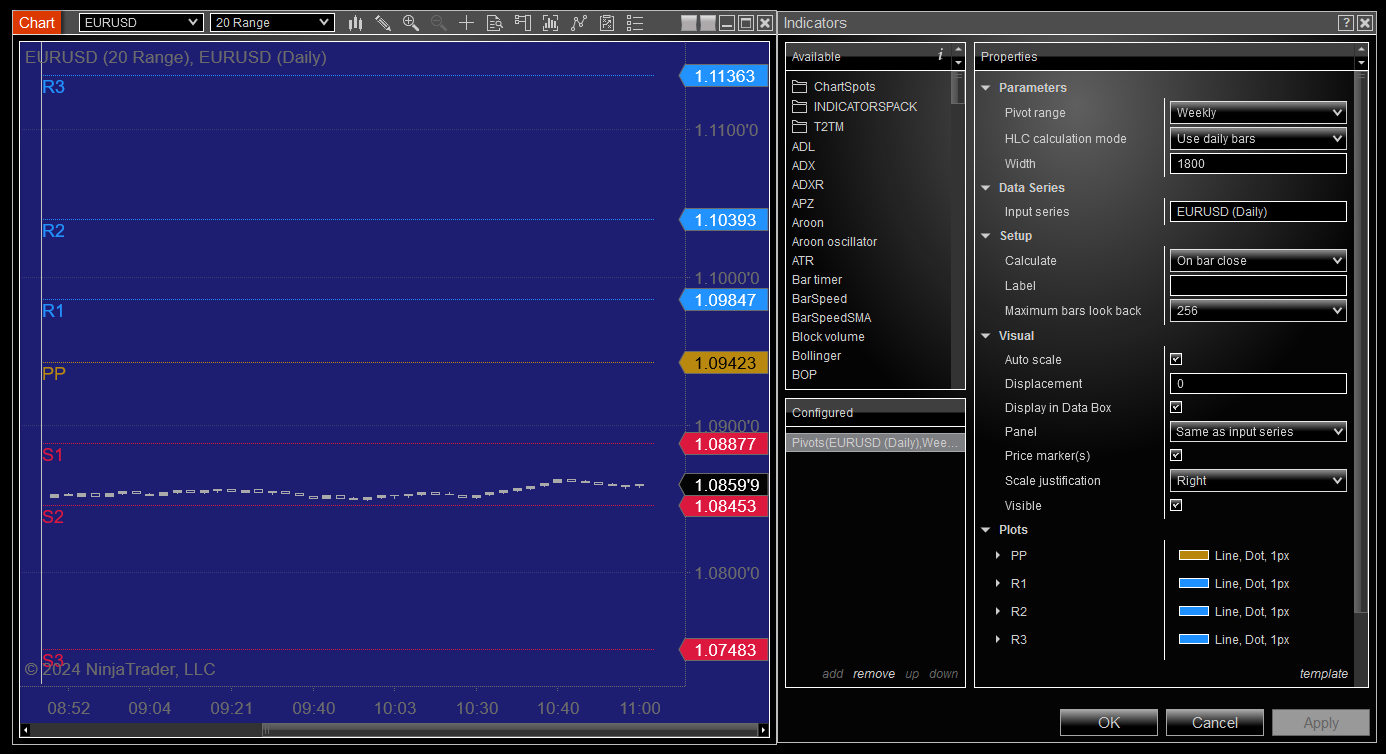Click the first link-window square on Chart title bar
This screenshot has height=754, width=1386.
[x=688, y=23]
